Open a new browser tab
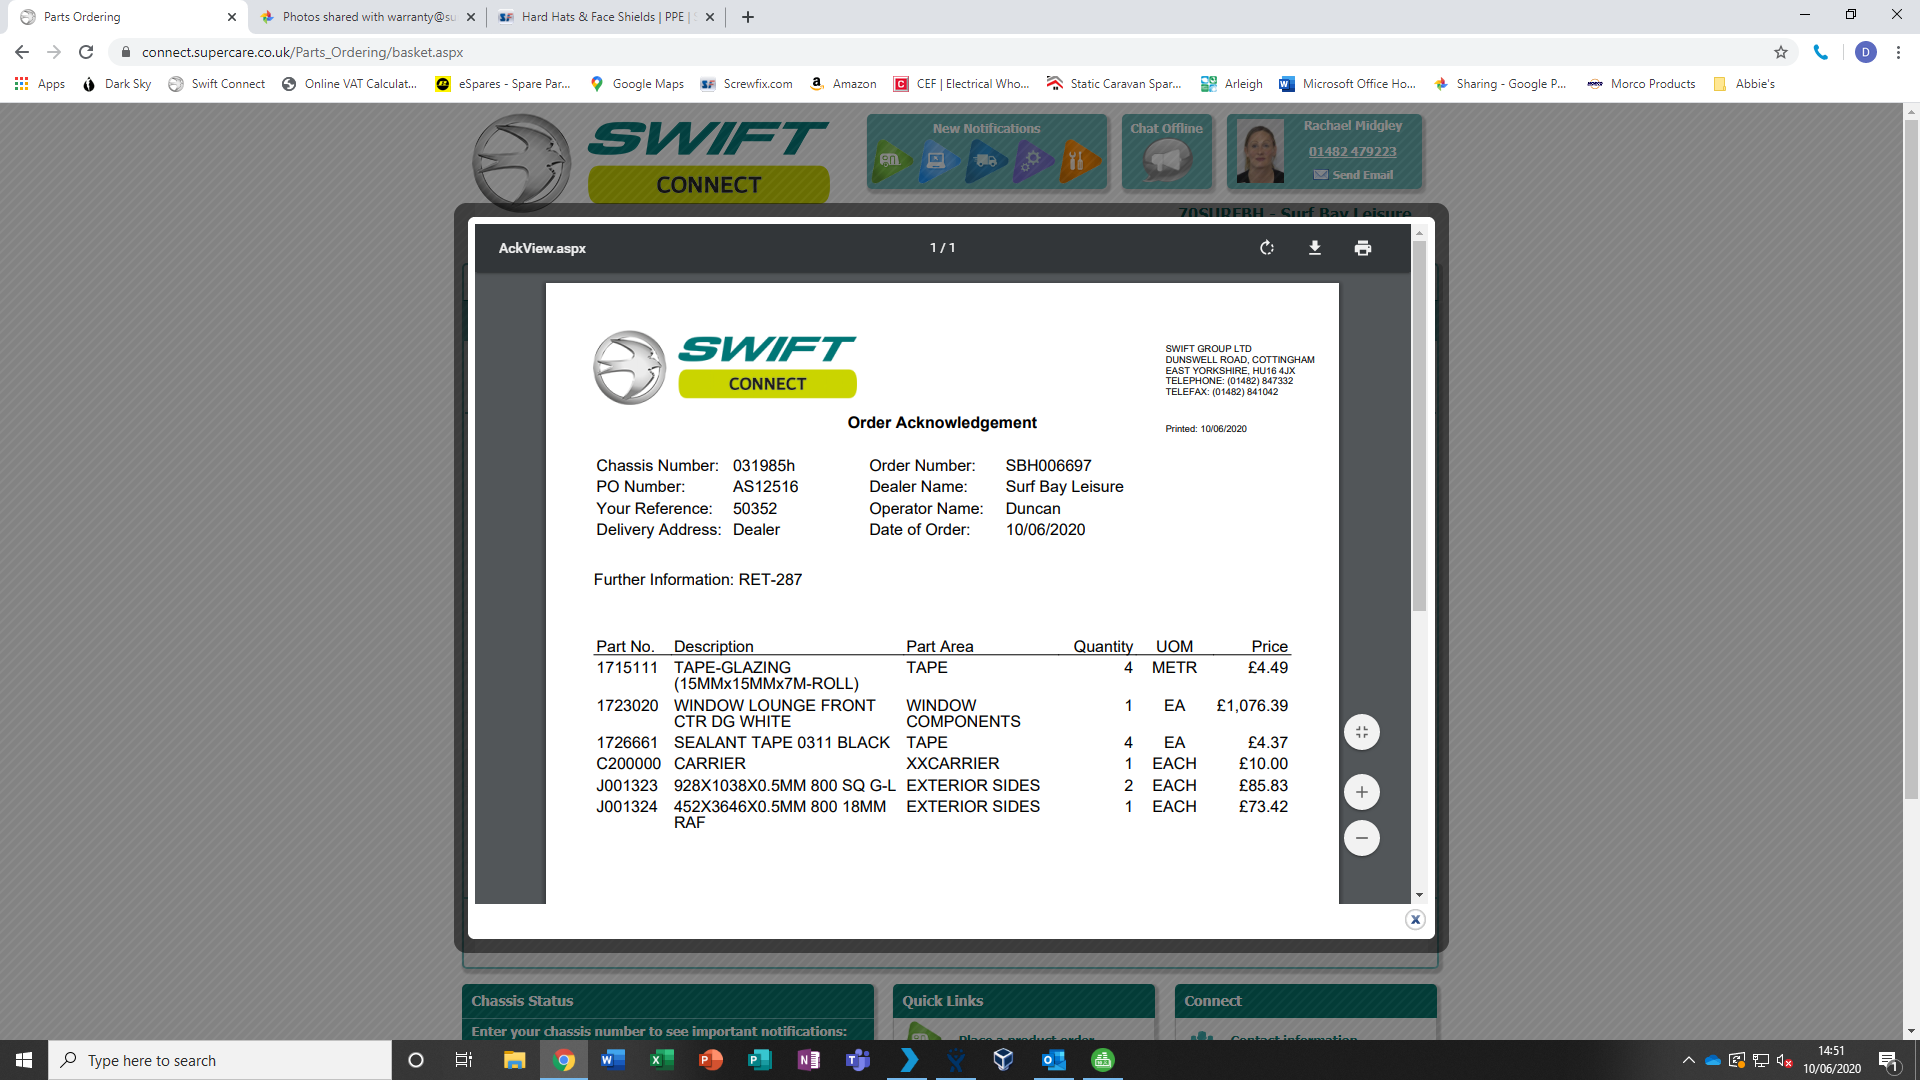1920x1080 pixels. coord(748,17)
